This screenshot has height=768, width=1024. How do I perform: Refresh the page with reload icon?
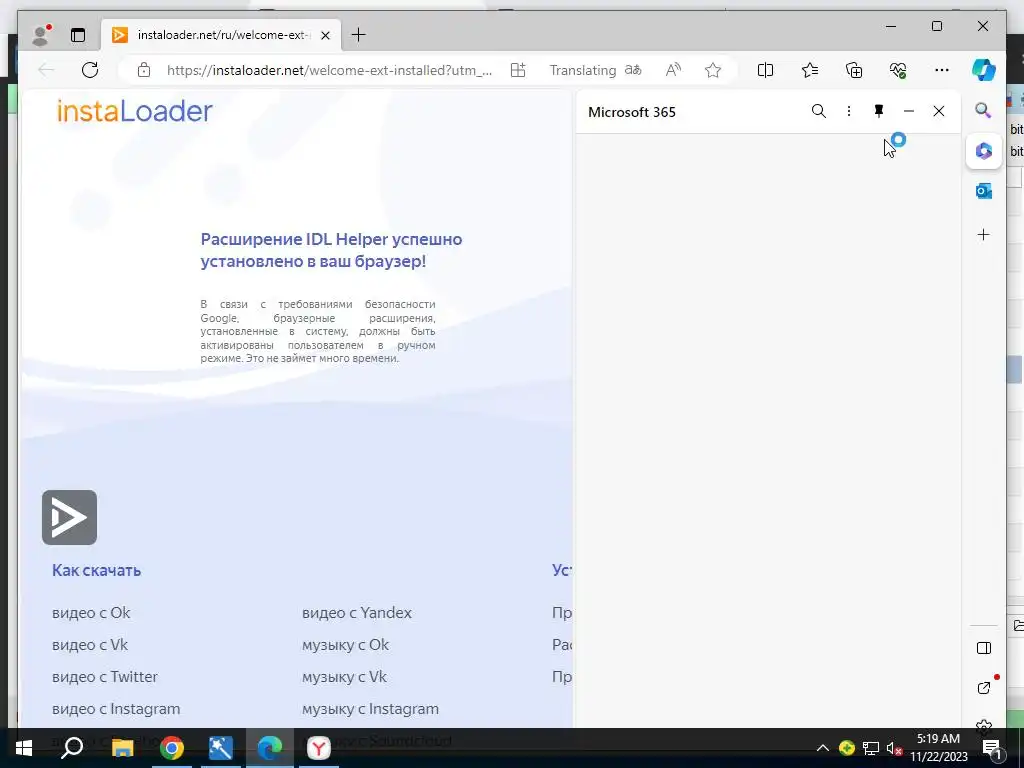(90, 70)
